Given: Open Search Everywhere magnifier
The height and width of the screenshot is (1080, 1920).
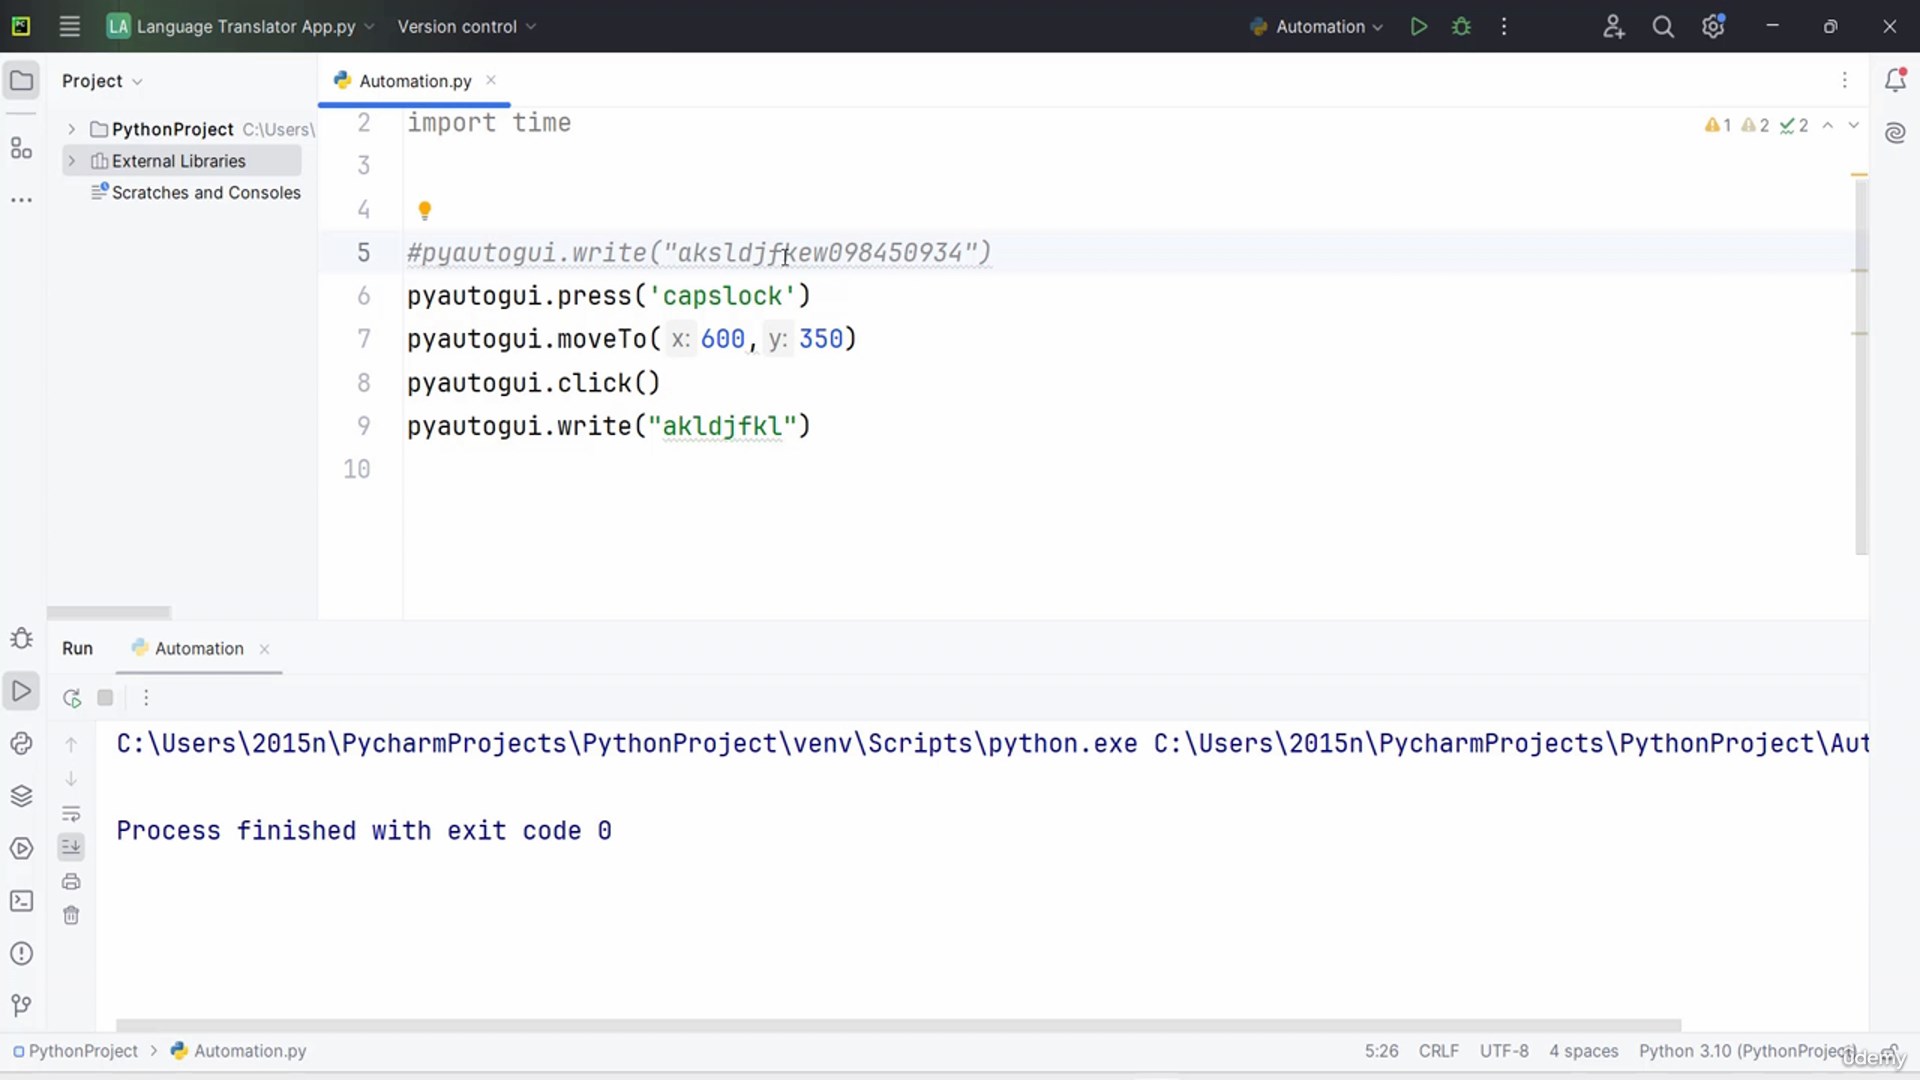Looking at the screenshot, I should (1663, 27).
